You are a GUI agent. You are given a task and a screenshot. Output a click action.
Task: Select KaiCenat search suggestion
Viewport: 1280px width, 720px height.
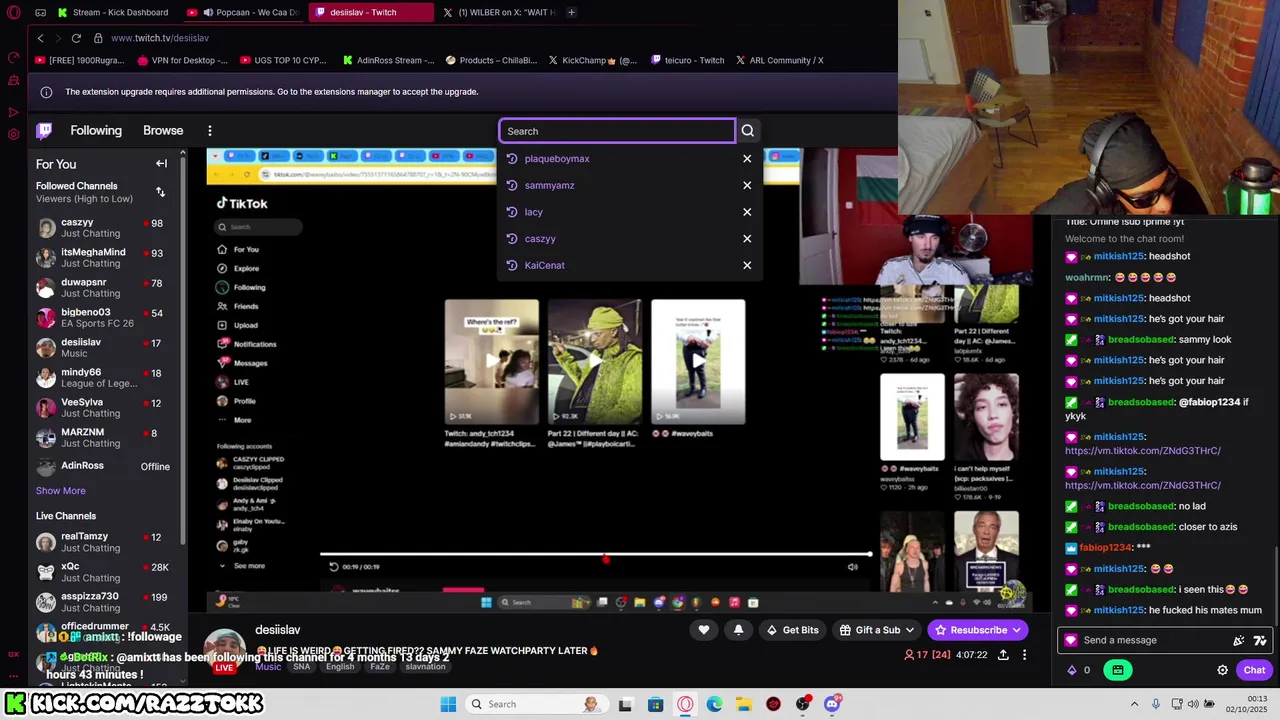630,265
